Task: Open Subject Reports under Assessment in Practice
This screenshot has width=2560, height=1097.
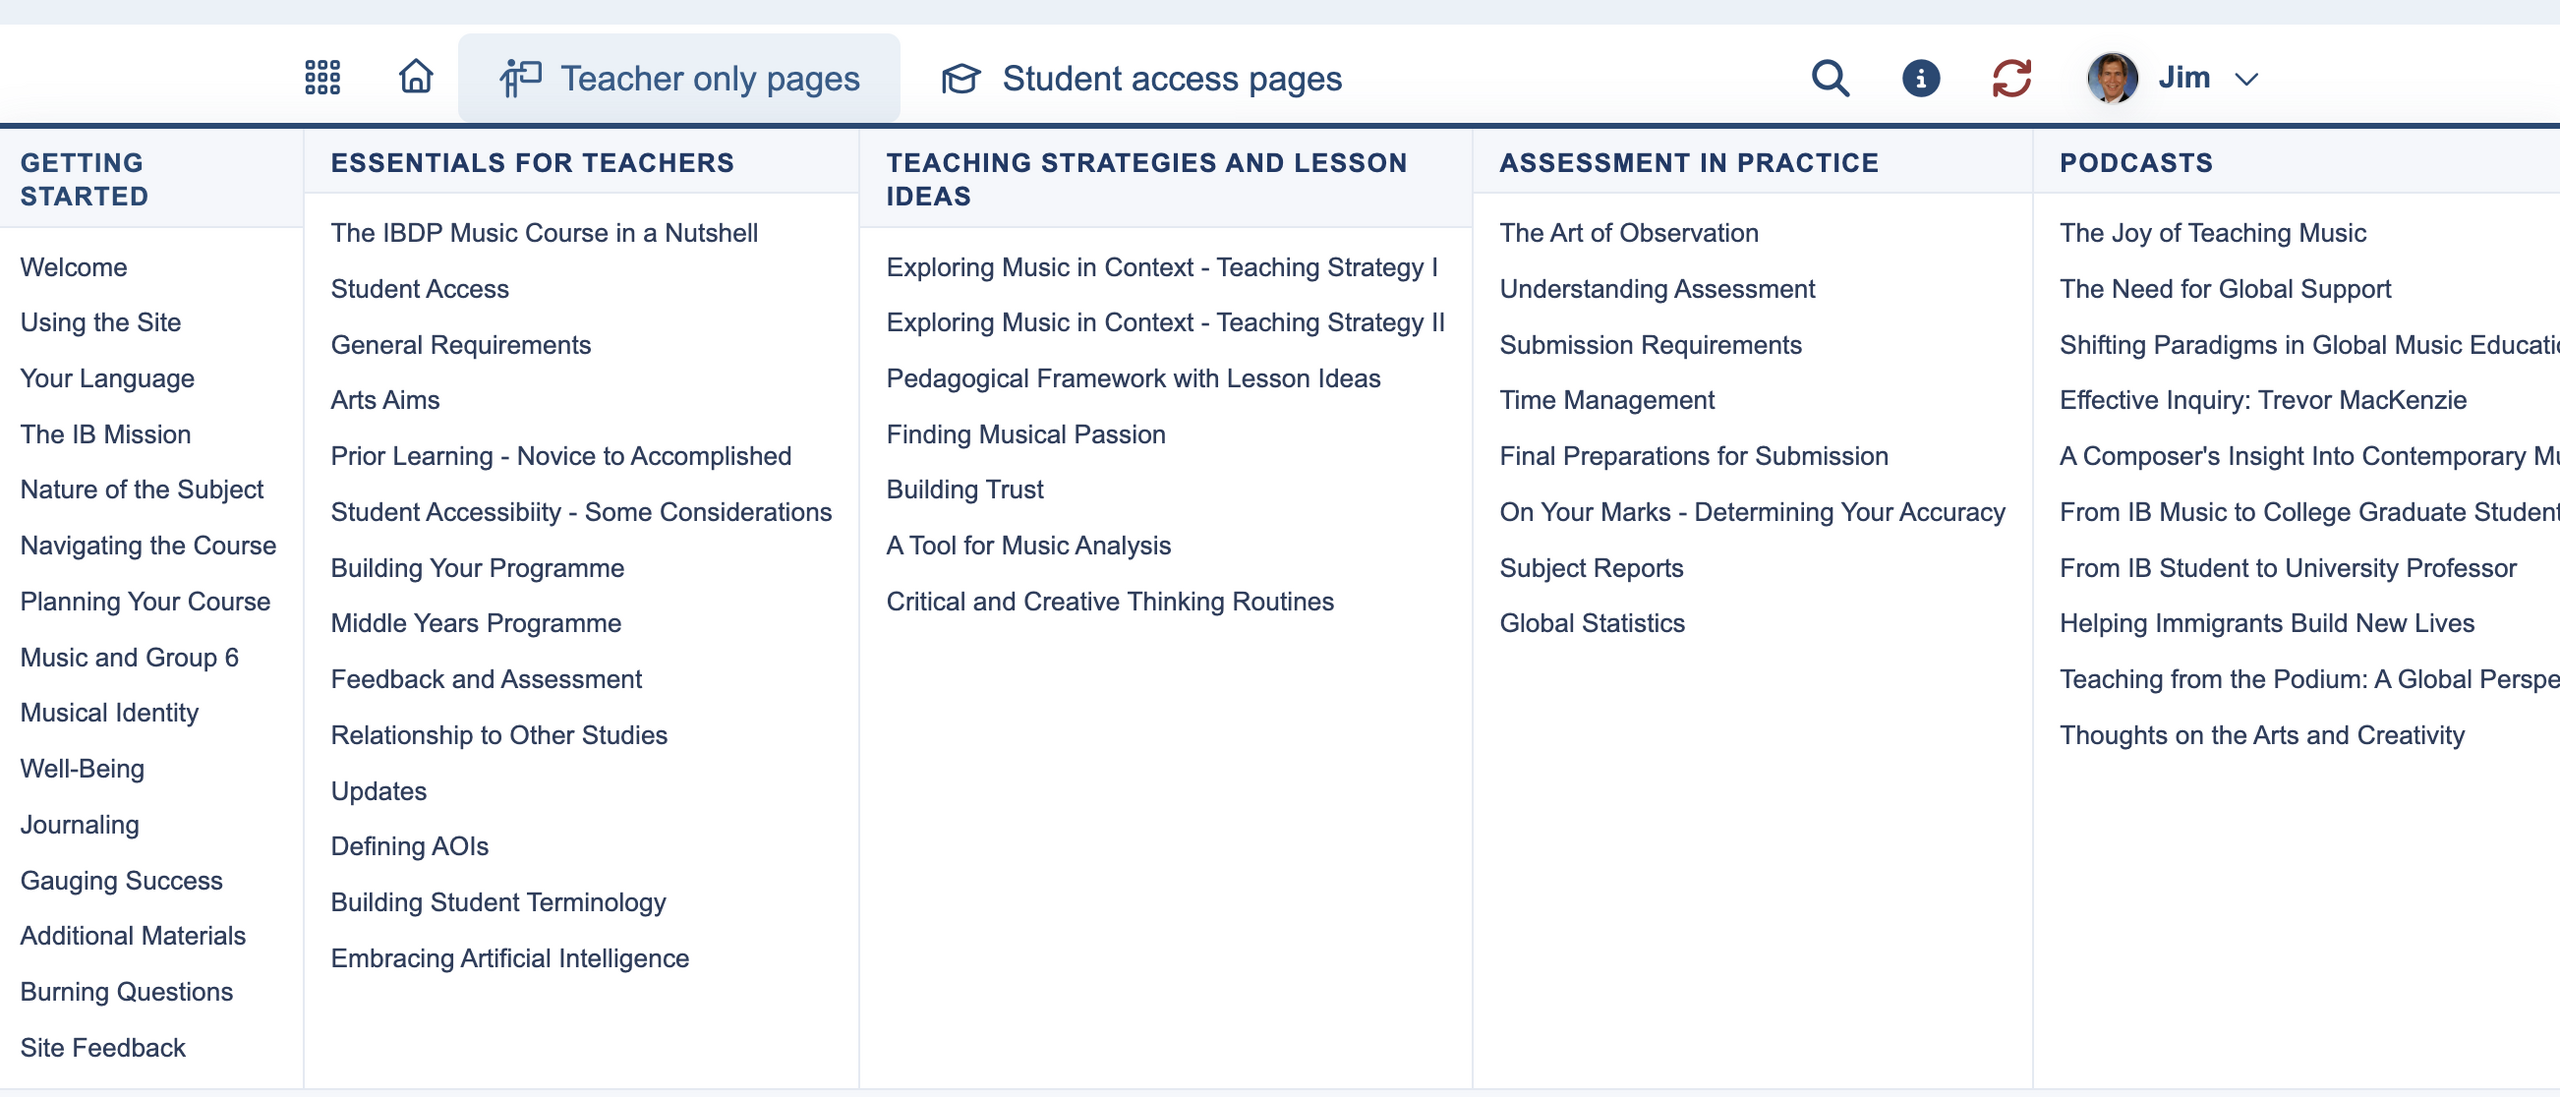Action: click(x=1591, y=568)
